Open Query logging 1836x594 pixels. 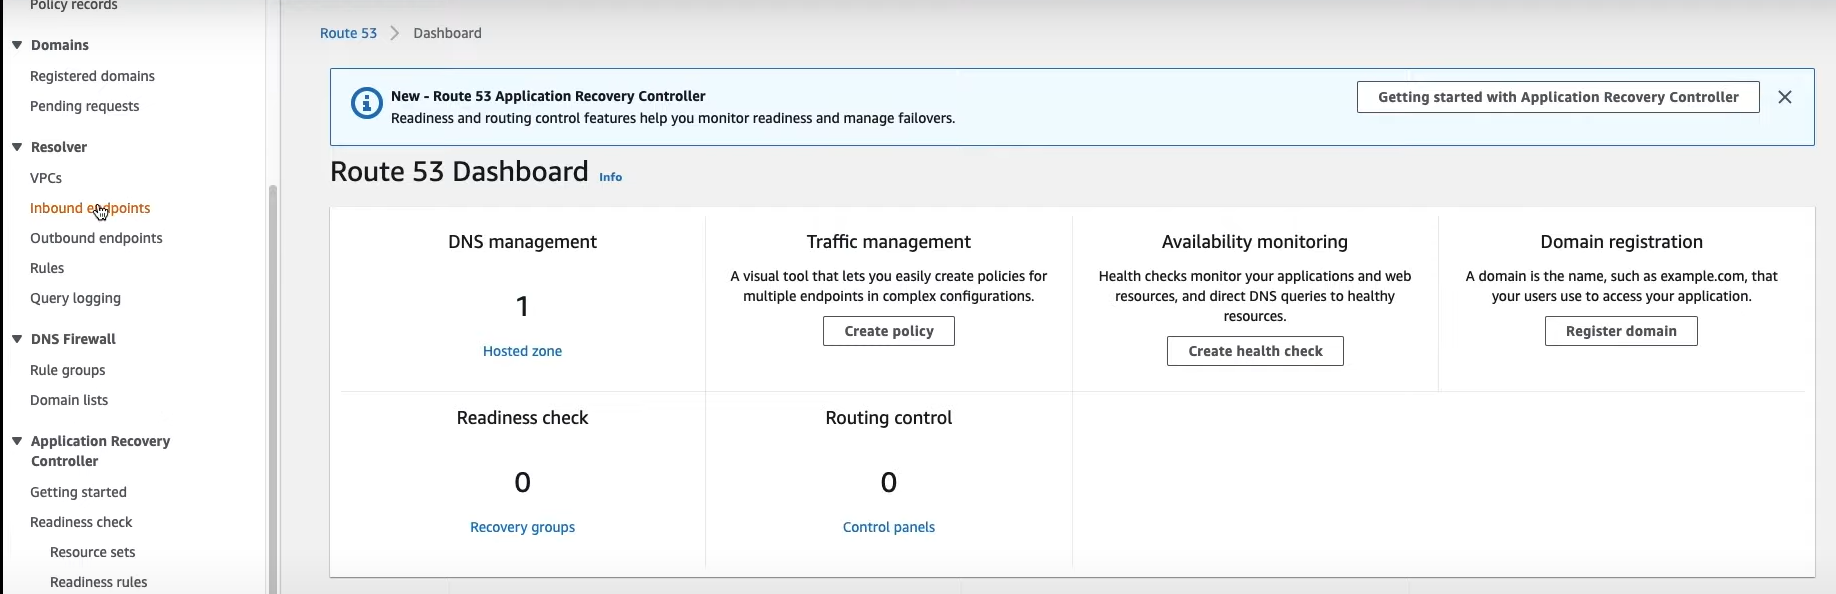tap(75, 298)
